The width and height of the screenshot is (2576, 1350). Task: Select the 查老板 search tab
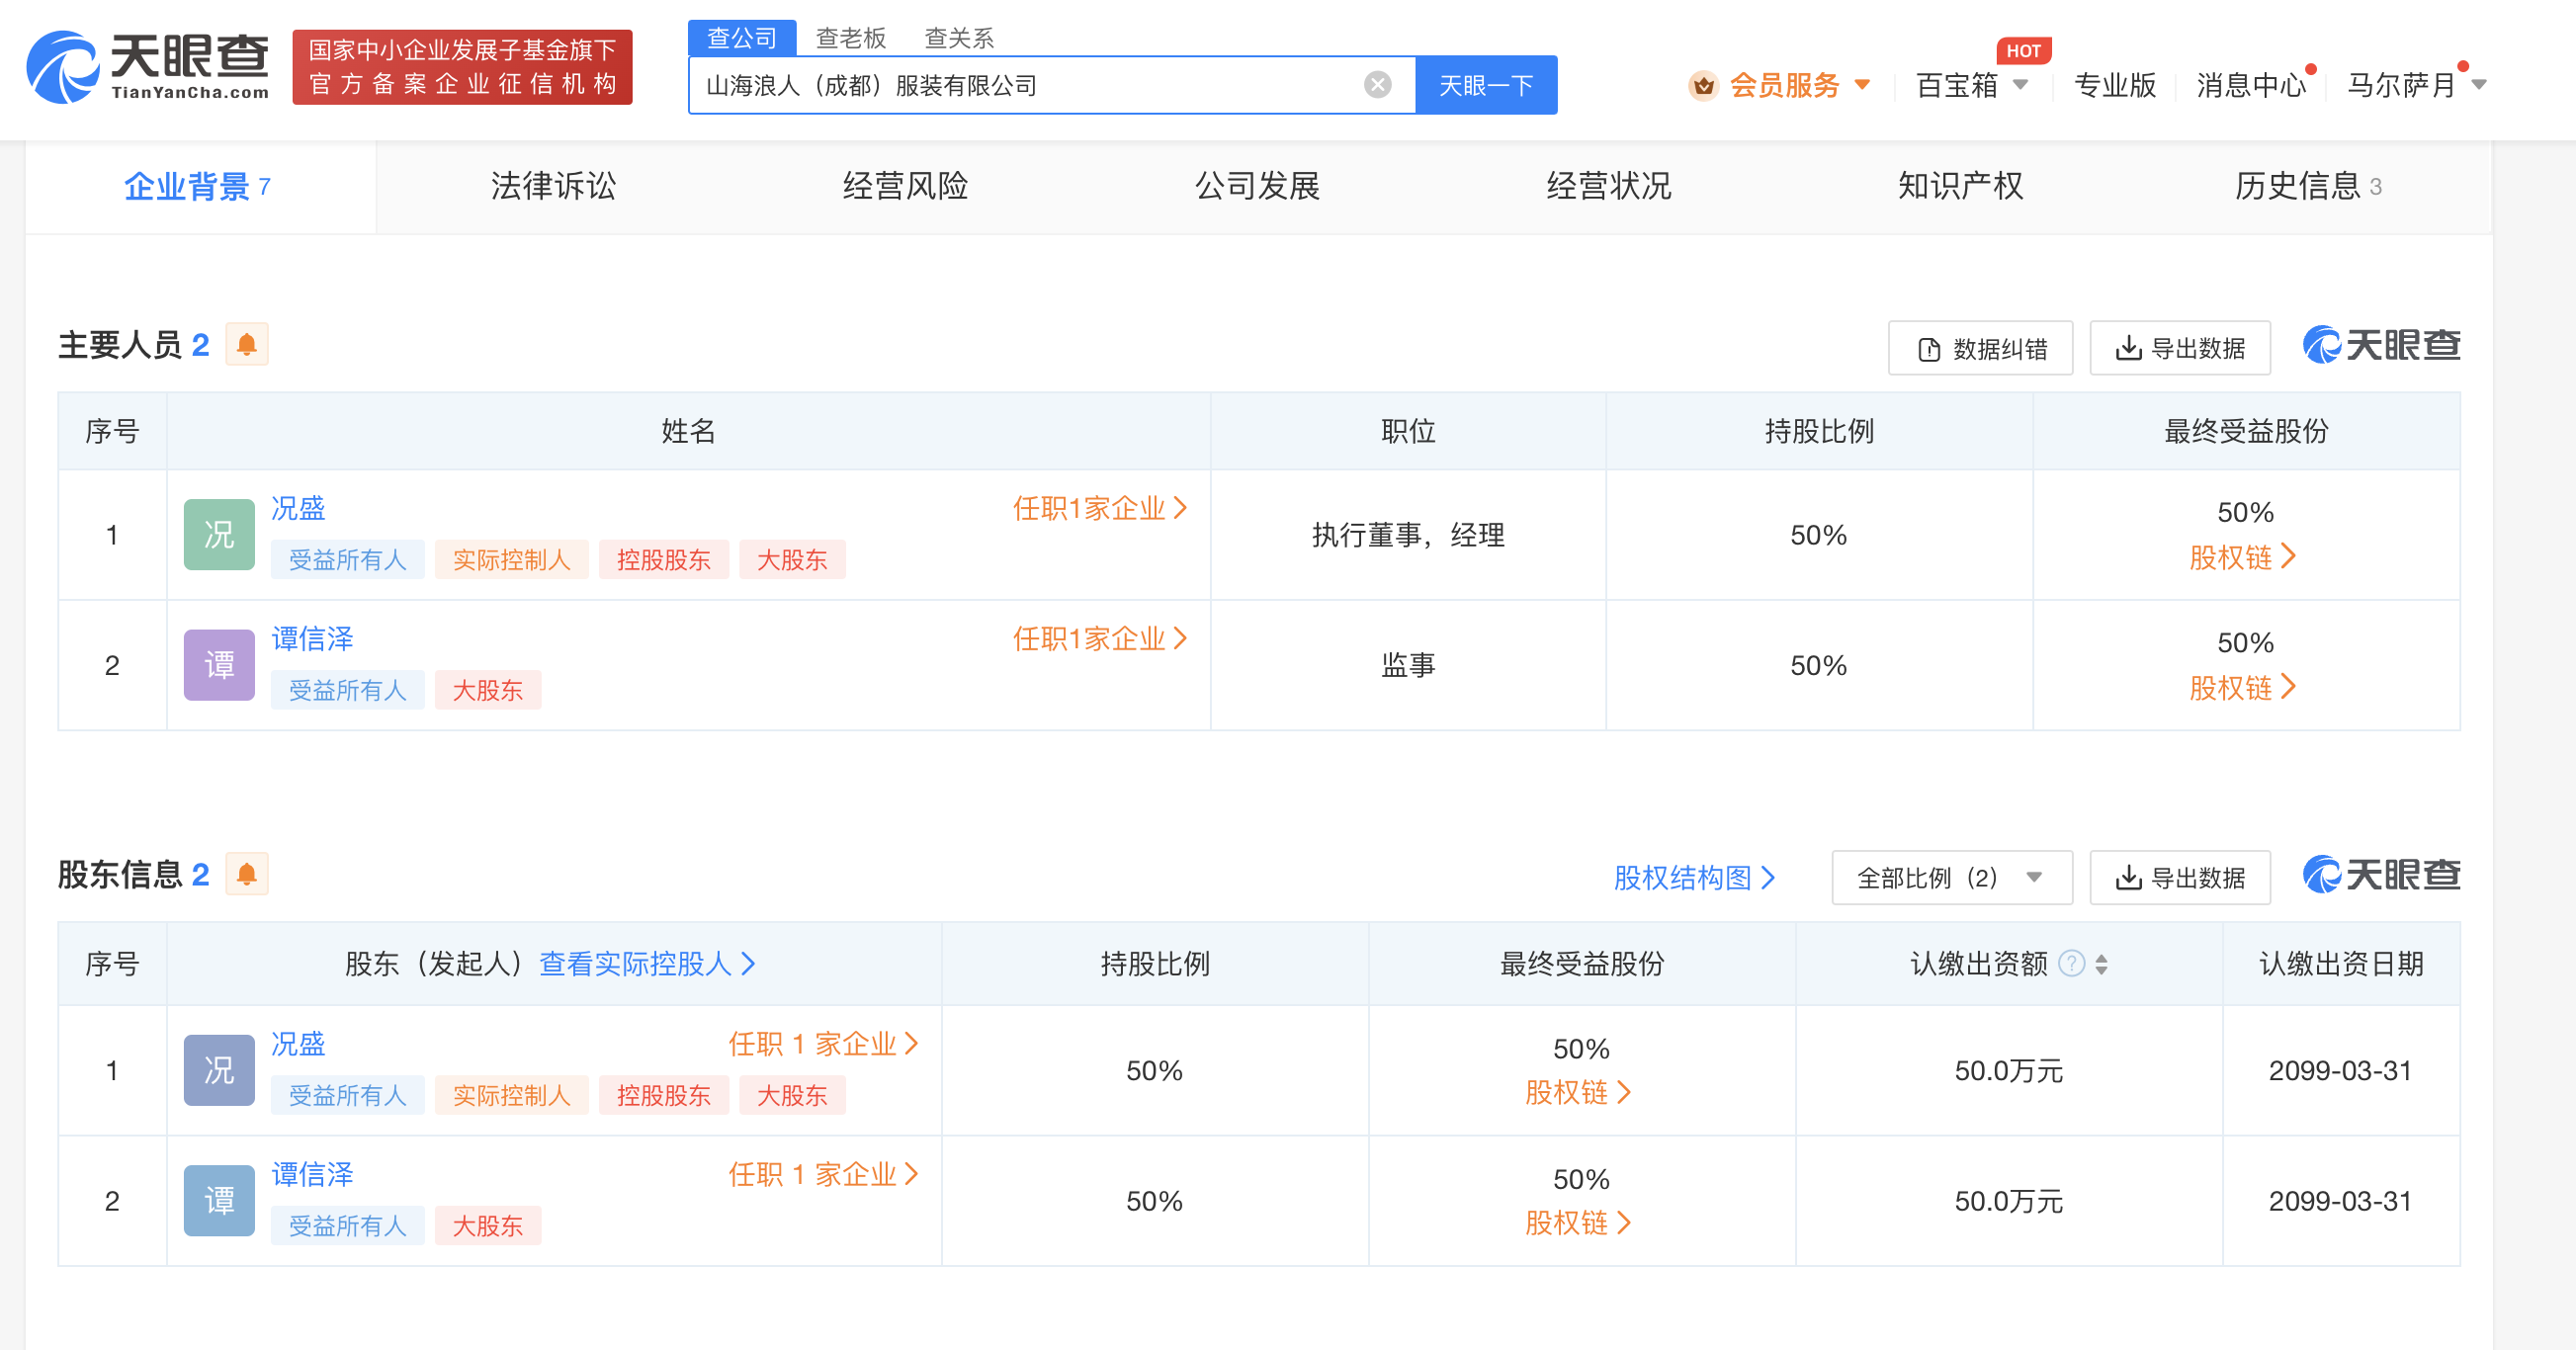851,38
